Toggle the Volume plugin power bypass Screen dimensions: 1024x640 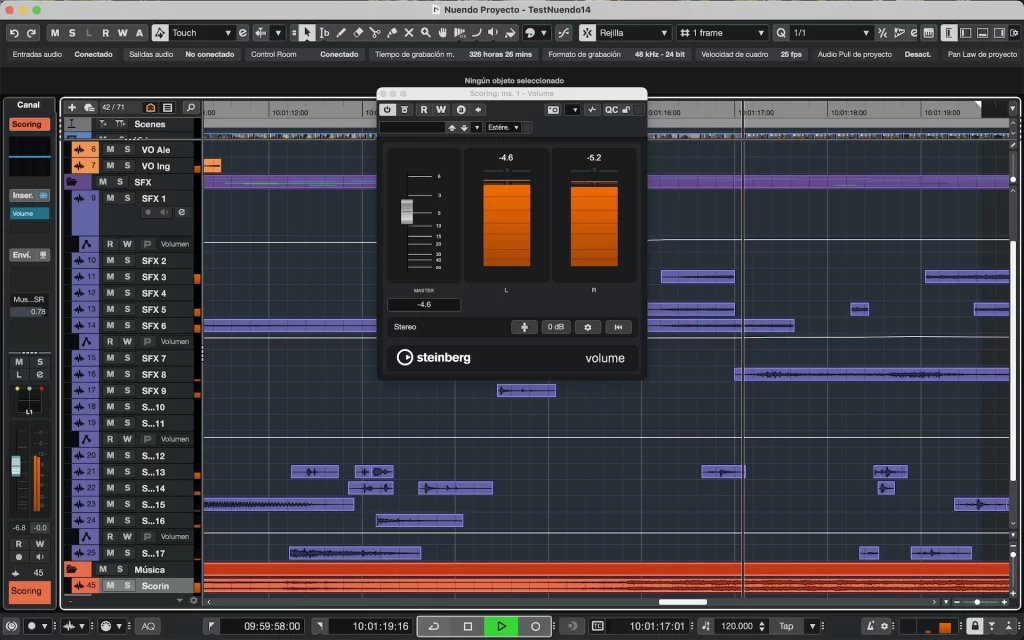388,110
